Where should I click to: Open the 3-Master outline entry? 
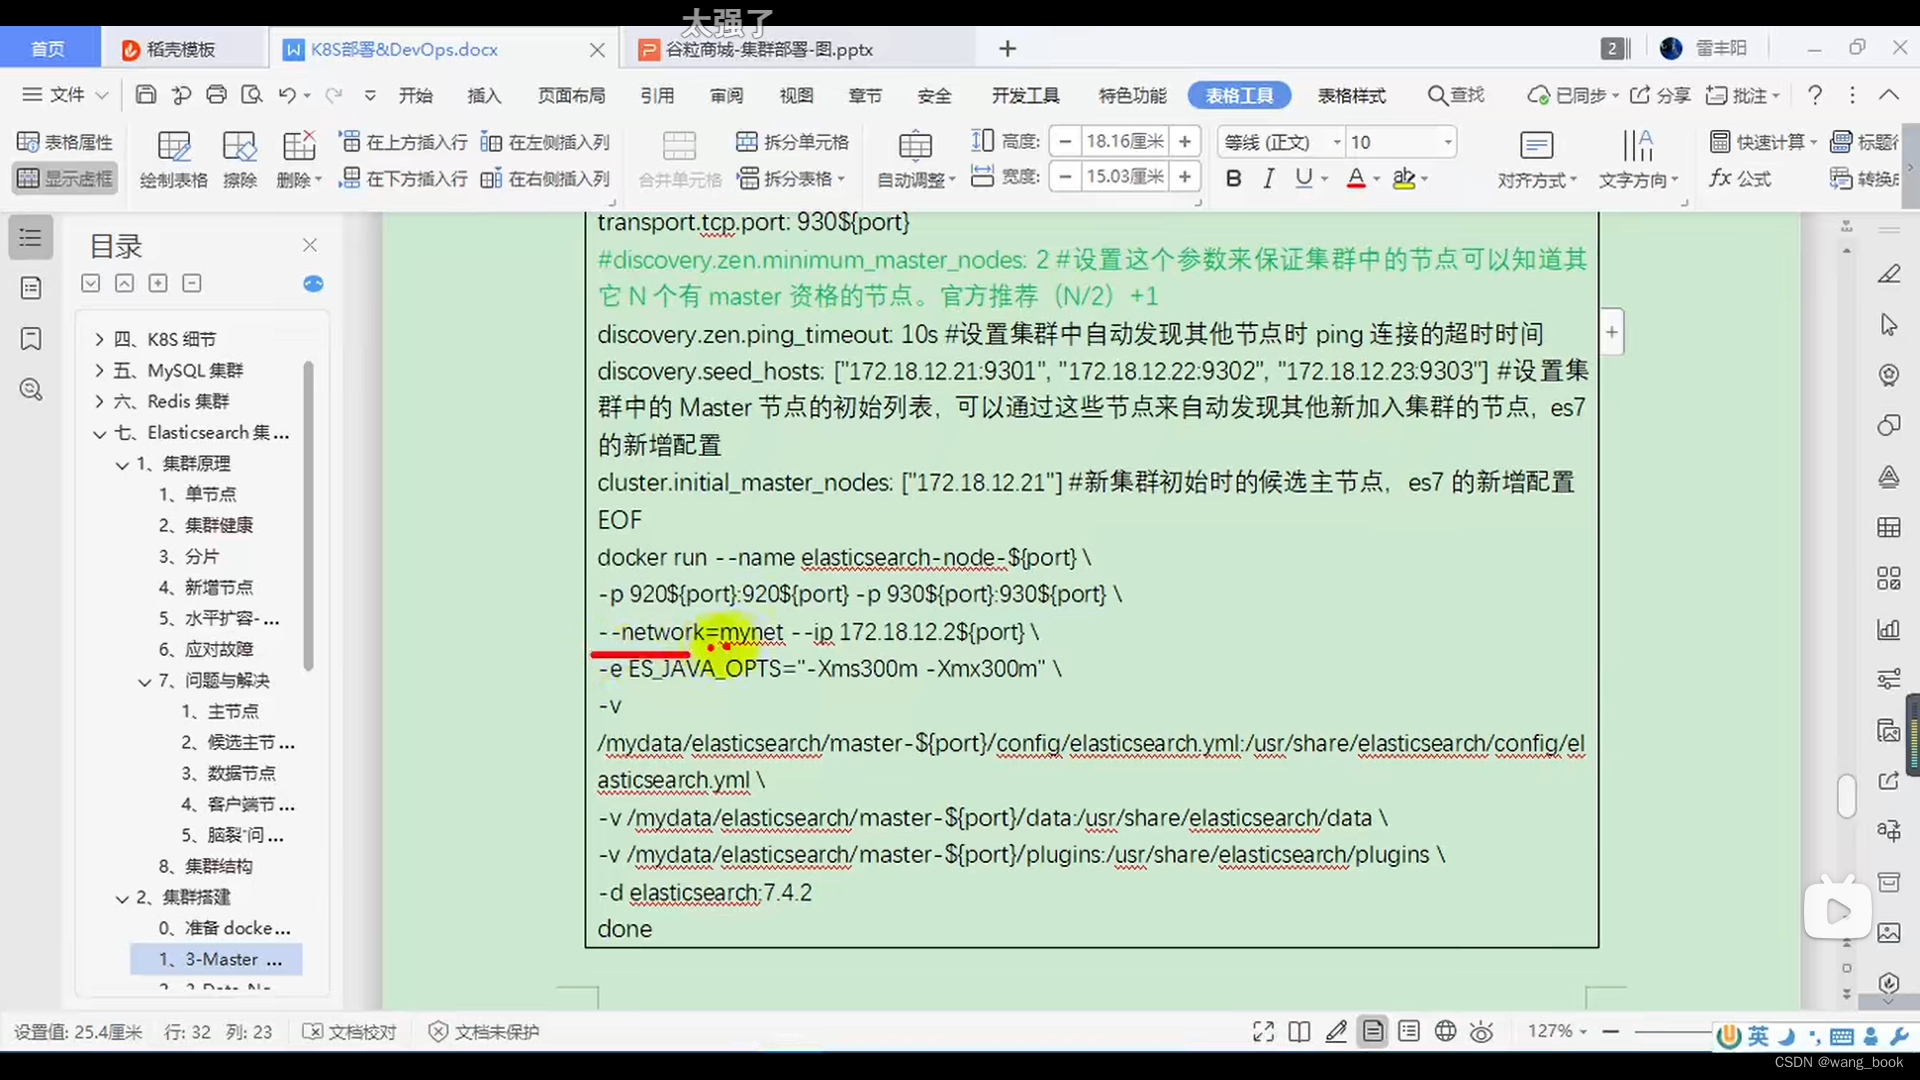point(215,959)
